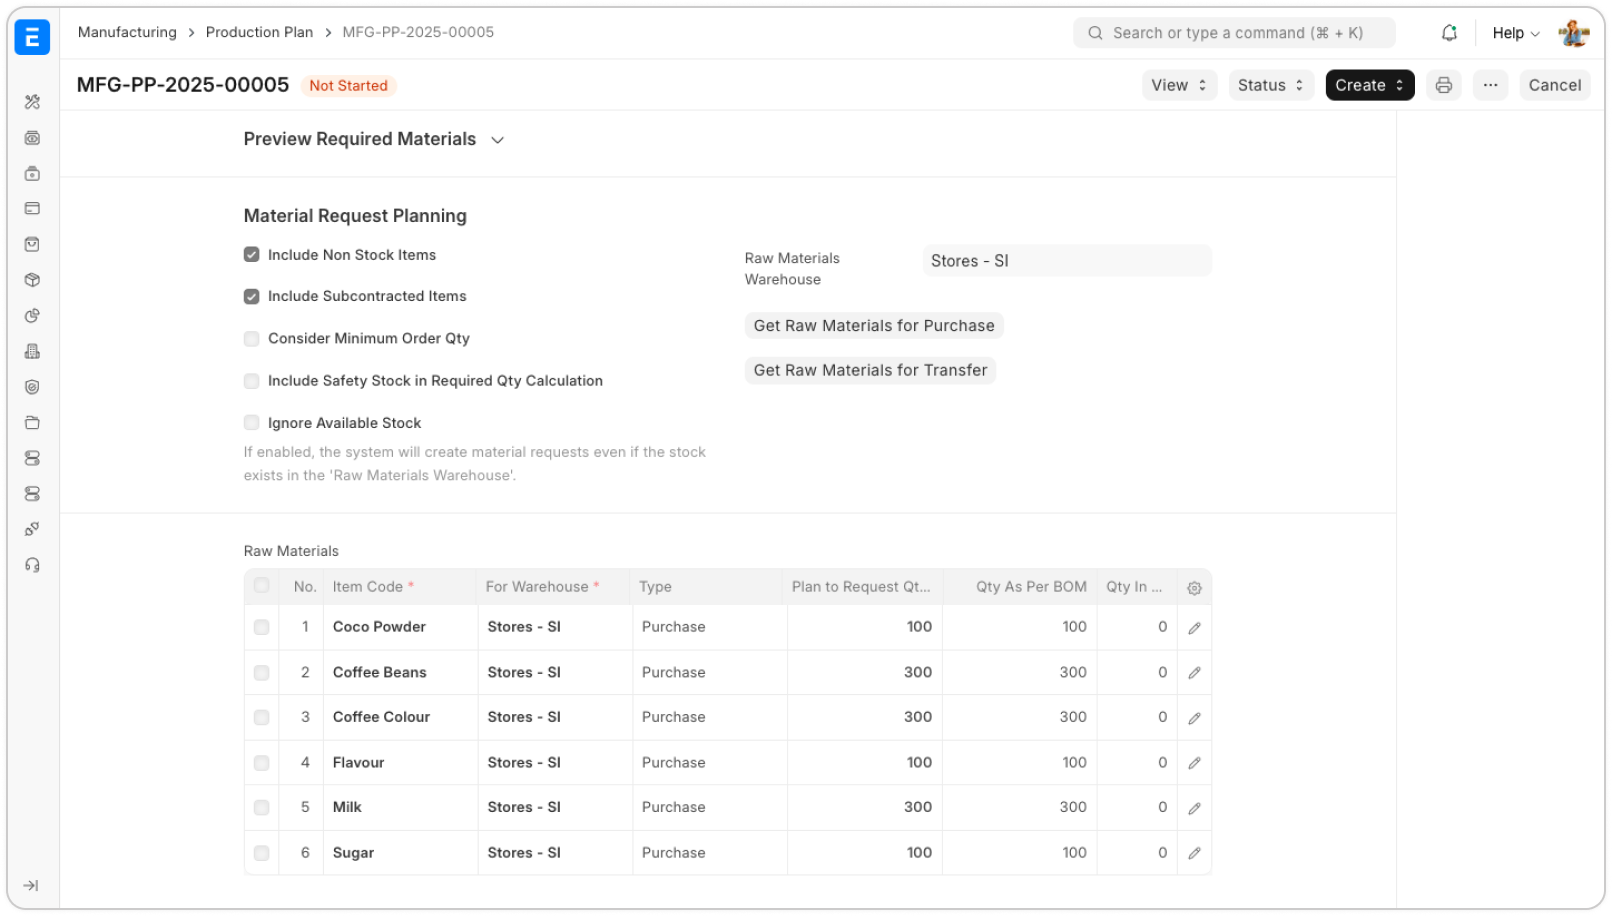Enable Consider Minimum Order Qty

coord(252,339)
